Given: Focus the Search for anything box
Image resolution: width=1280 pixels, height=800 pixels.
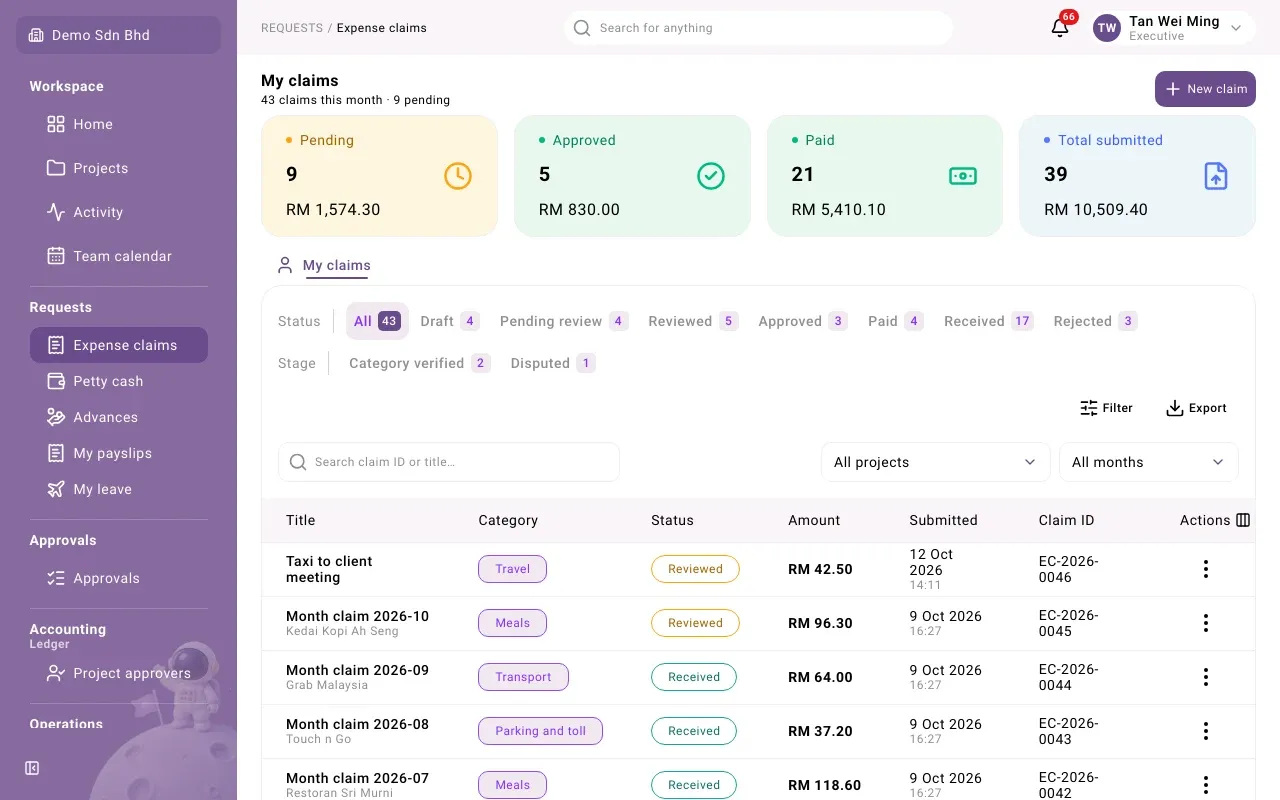Looking at the screenshot, I should 758,28.
